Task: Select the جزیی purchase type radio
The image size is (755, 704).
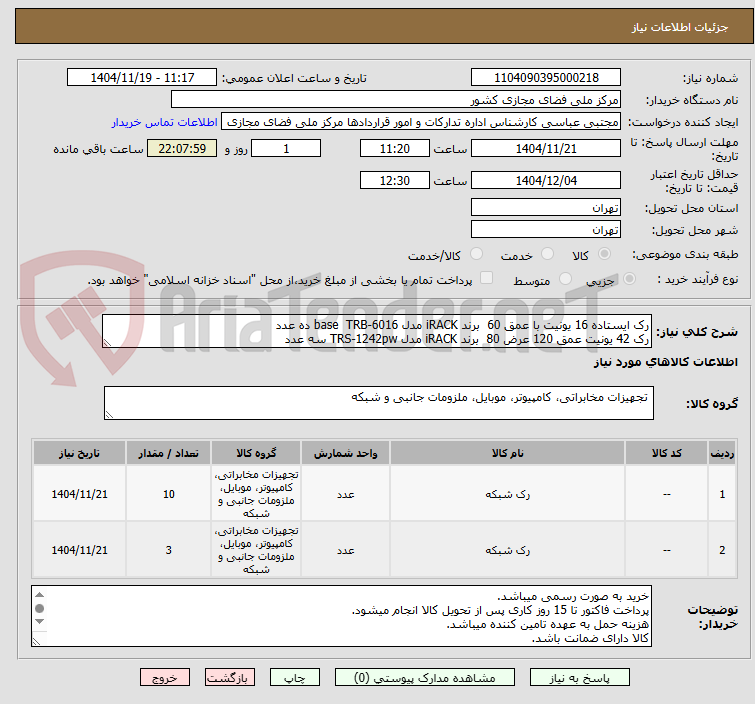Action: tap(629, 278)
